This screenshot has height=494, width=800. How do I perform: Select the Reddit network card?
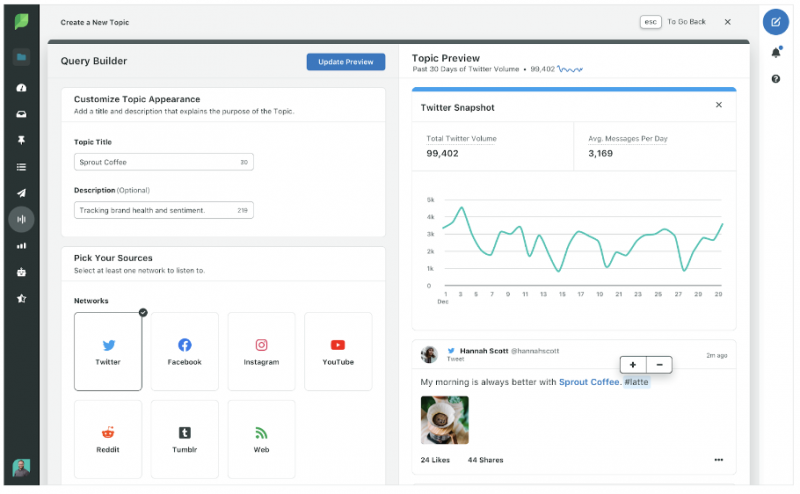pos(108,439)
